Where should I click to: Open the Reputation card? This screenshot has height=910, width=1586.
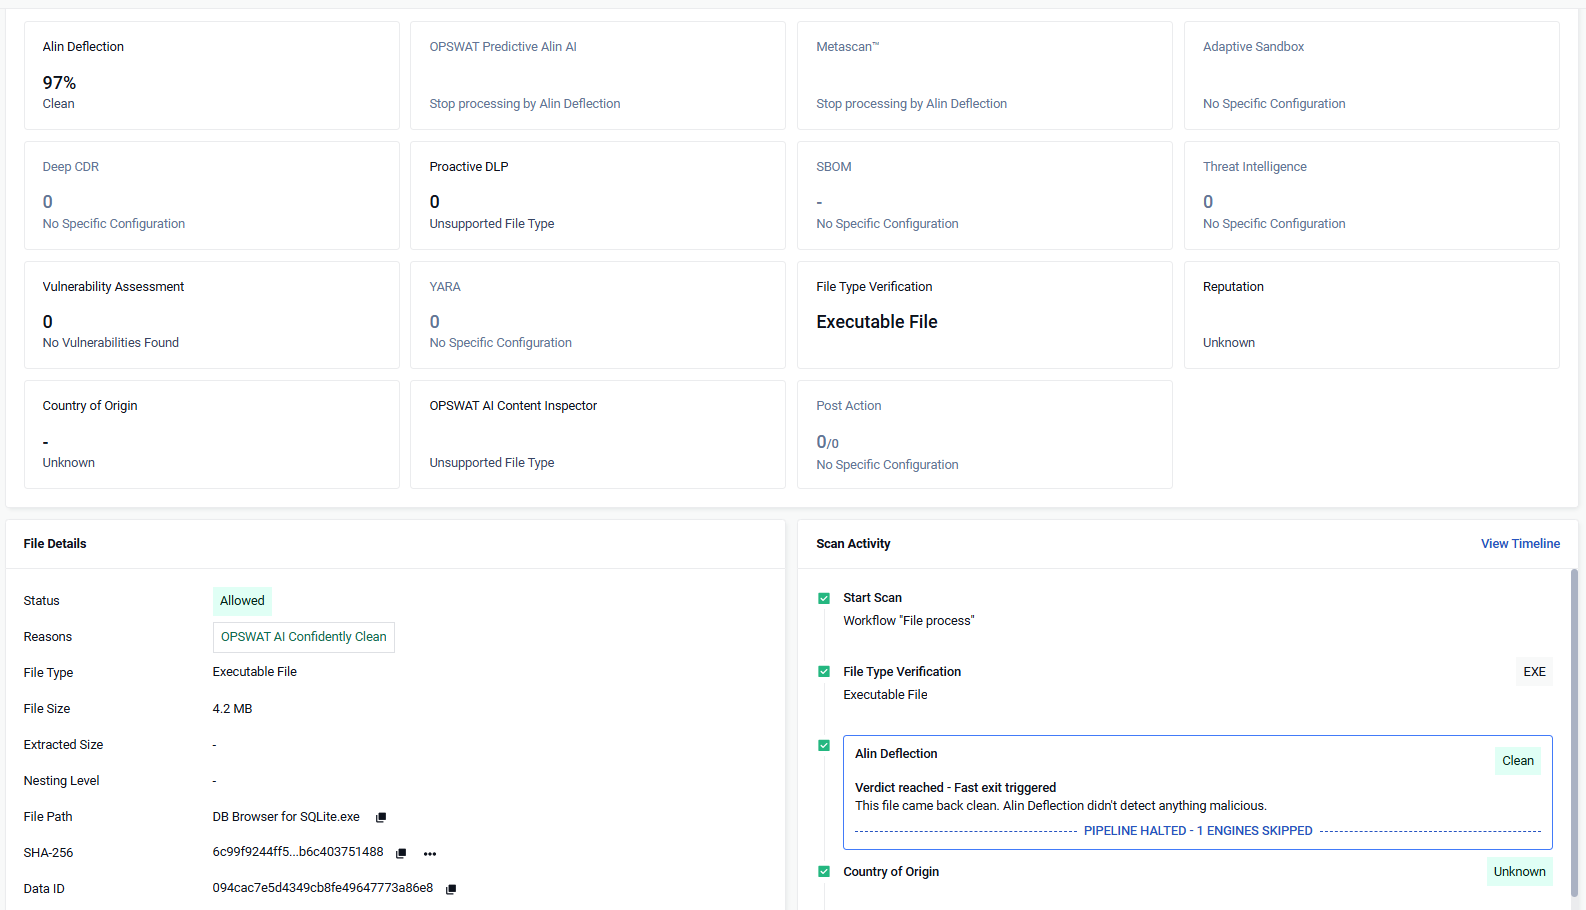tap(1372, 315)
